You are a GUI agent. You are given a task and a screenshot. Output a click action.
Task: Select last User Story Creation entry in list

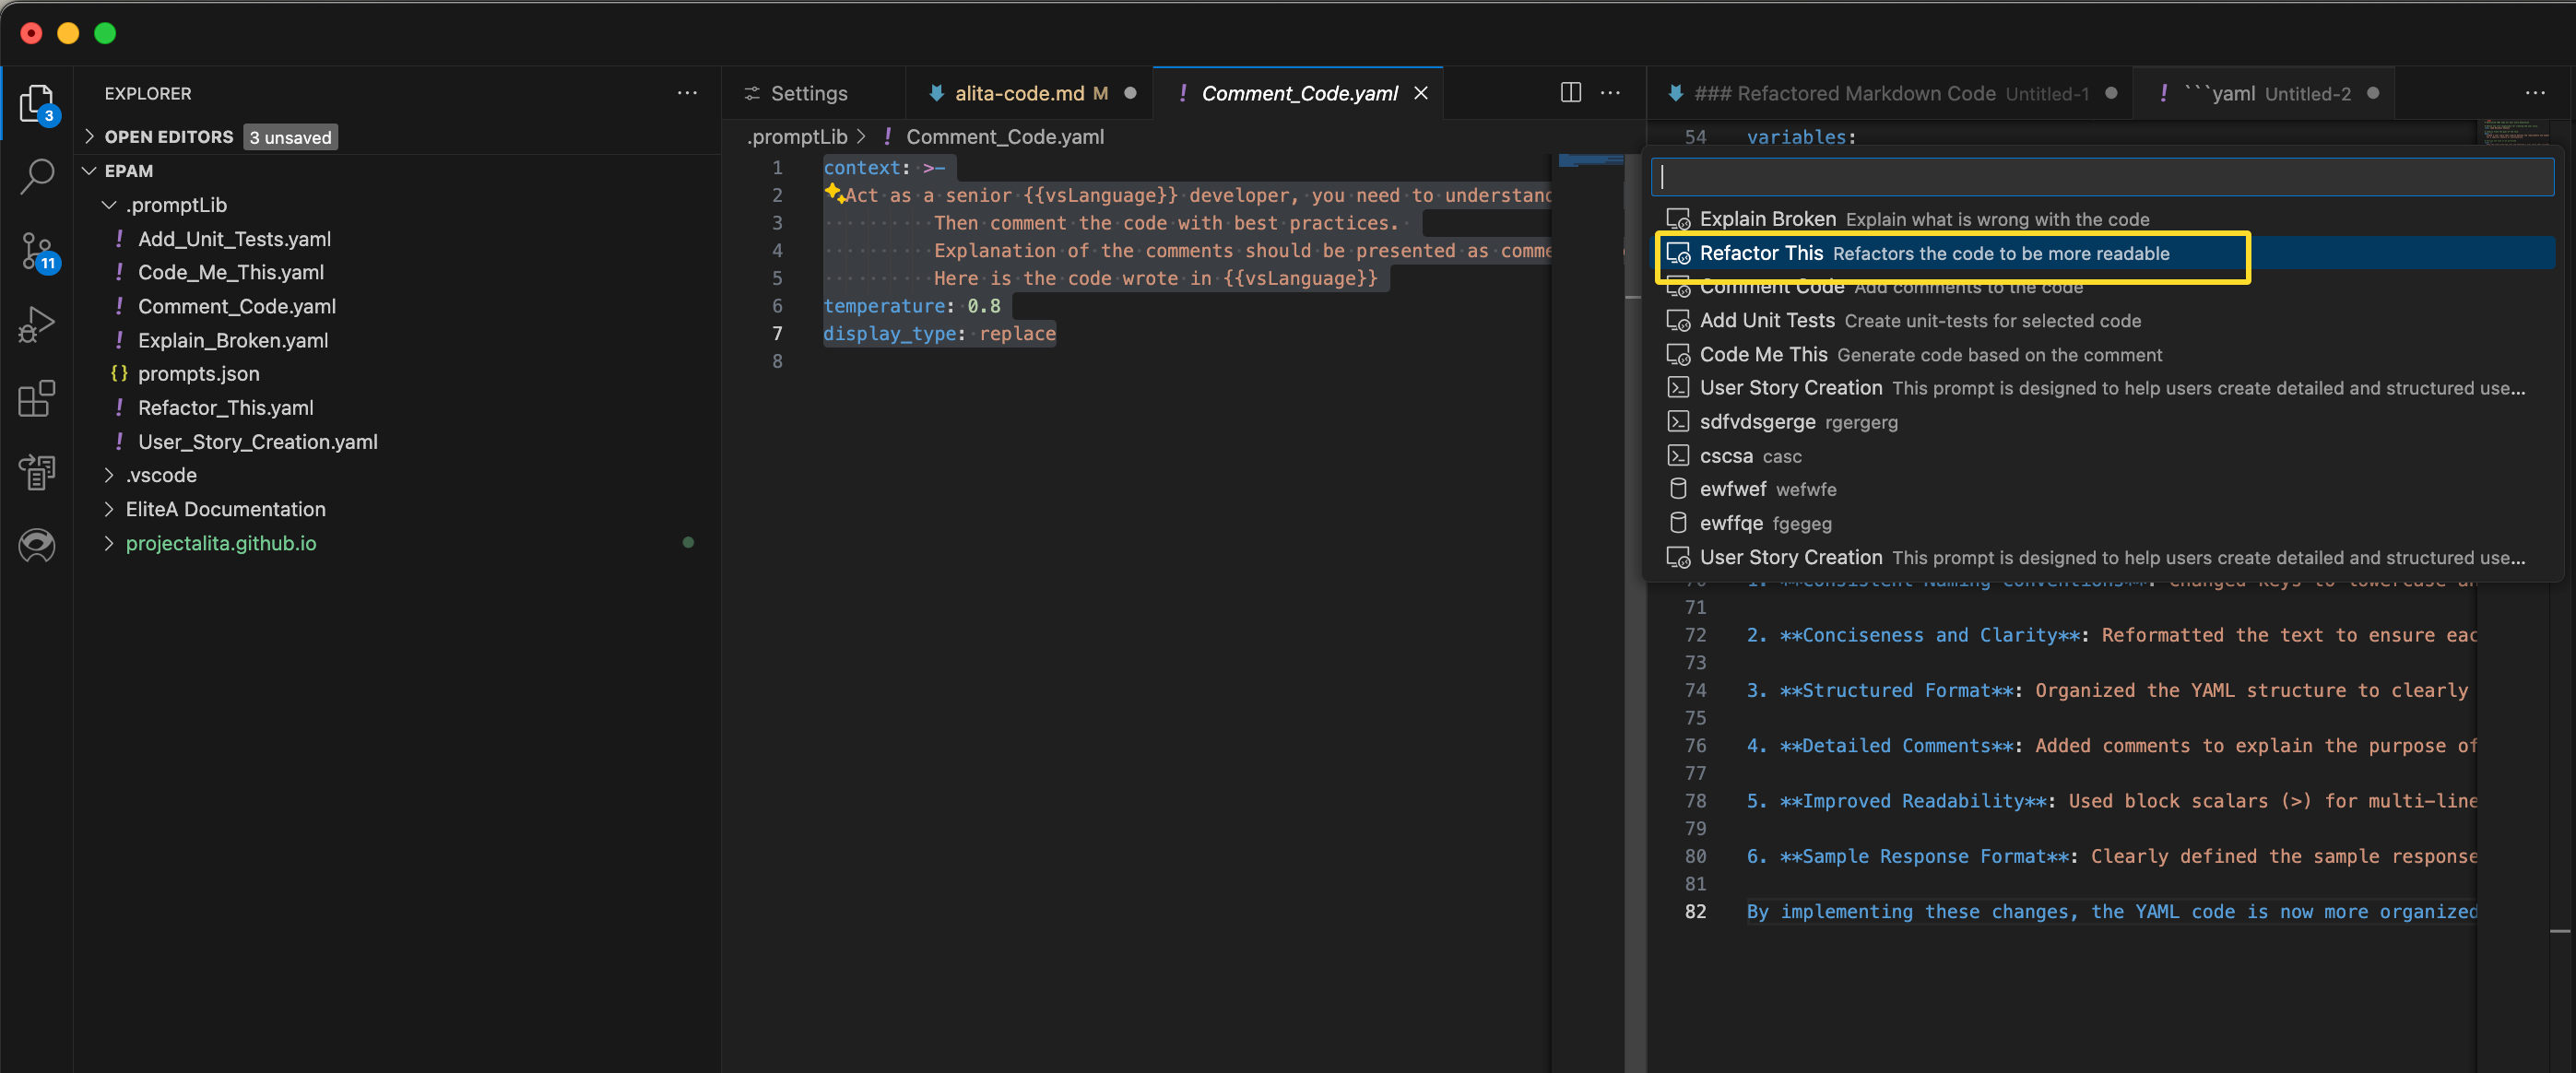pos(2103,557)
